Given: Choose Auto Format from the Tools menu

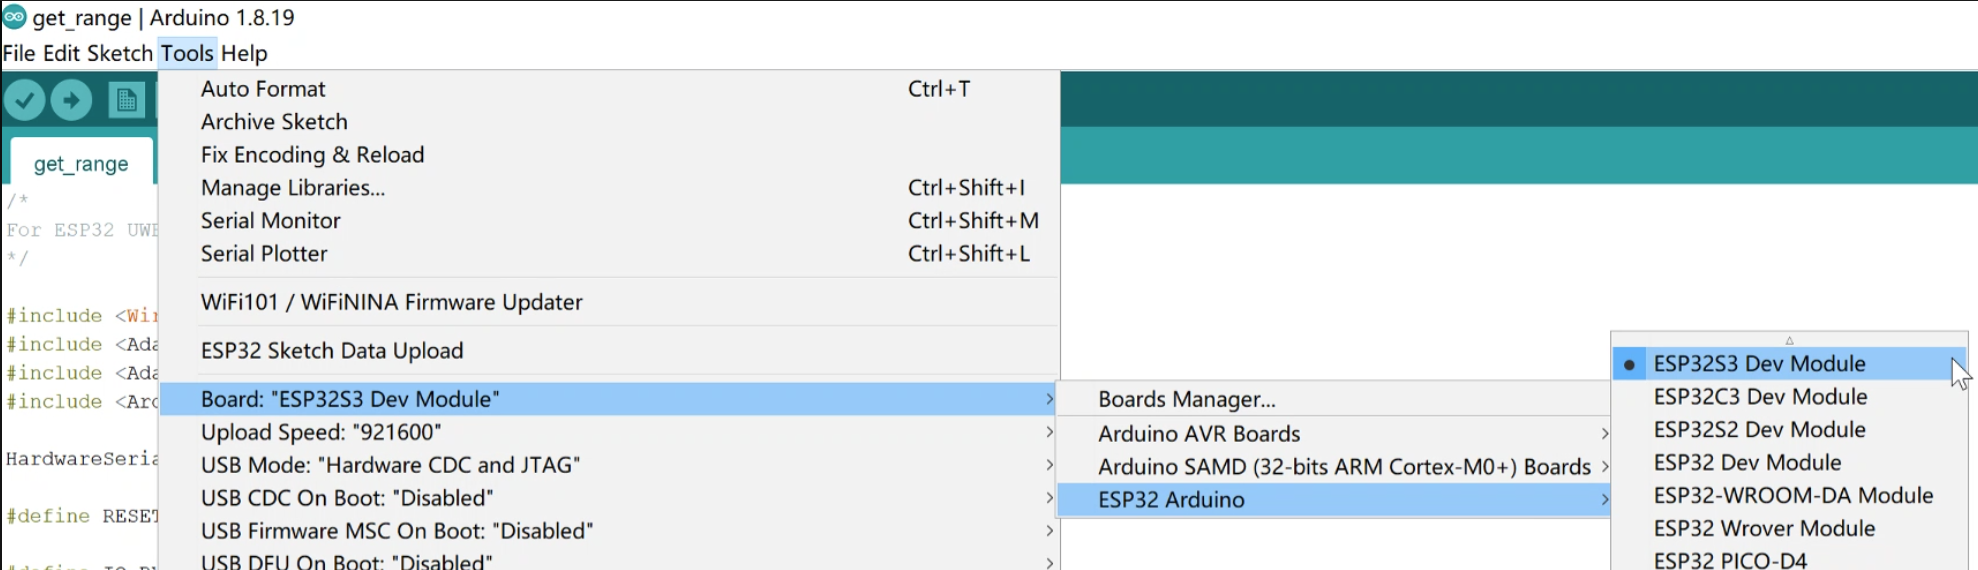Looking at the screenshot, I should pyautogui.click(x=609, y=89).
